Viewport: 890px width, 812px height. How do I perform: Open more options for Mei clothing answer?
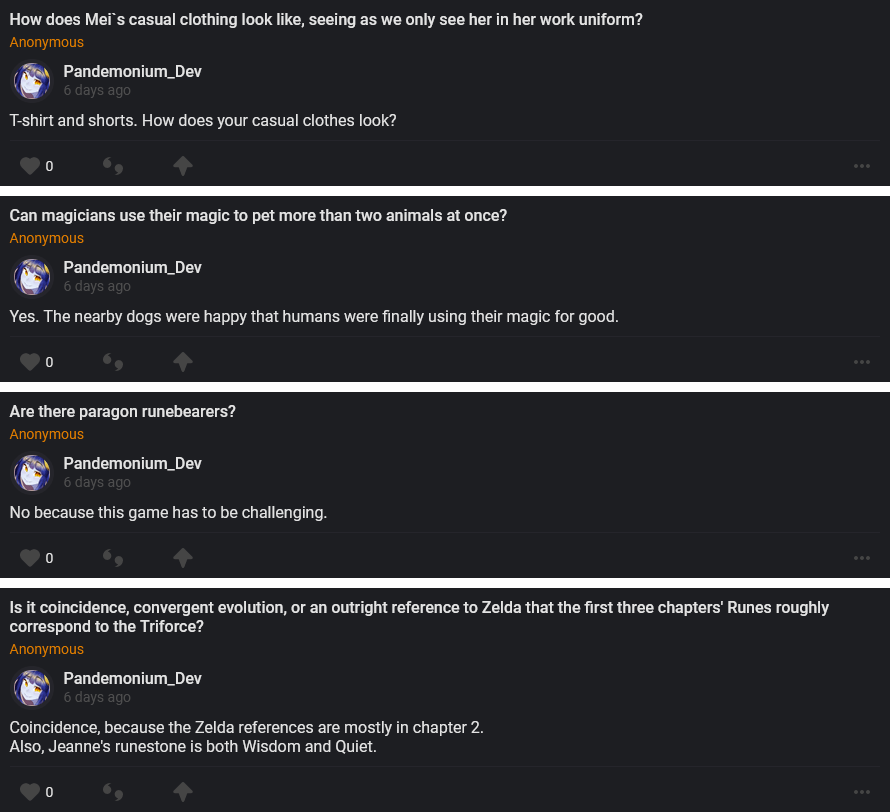coord(861,166)
